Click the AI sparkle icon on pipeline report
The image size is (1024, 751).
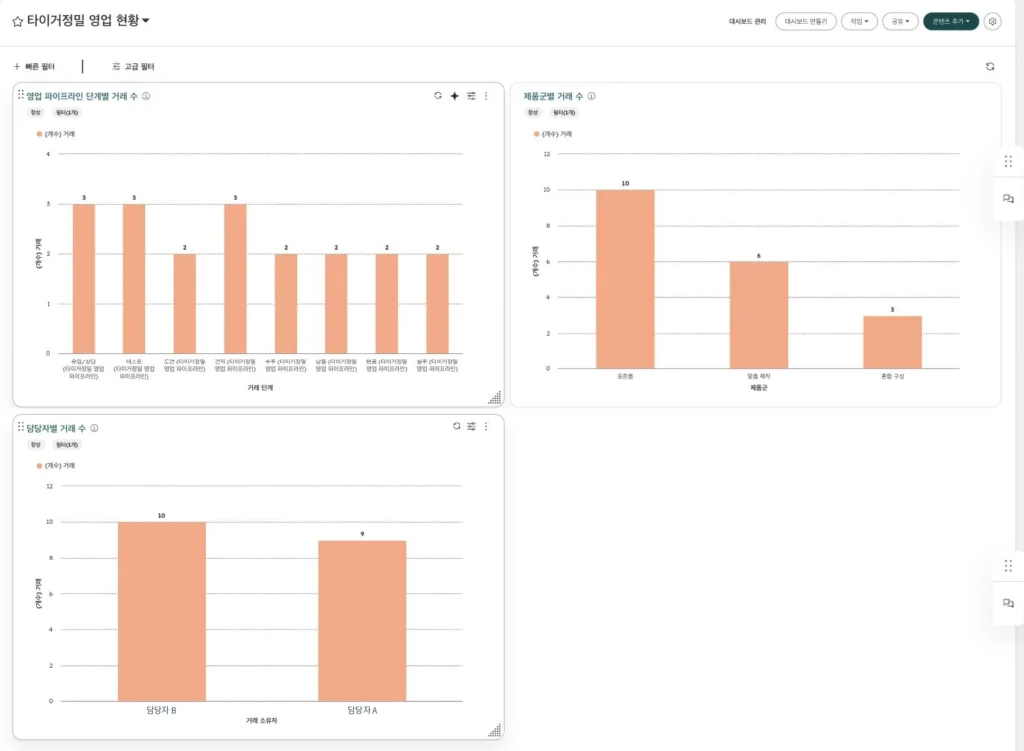click(455, 96)
